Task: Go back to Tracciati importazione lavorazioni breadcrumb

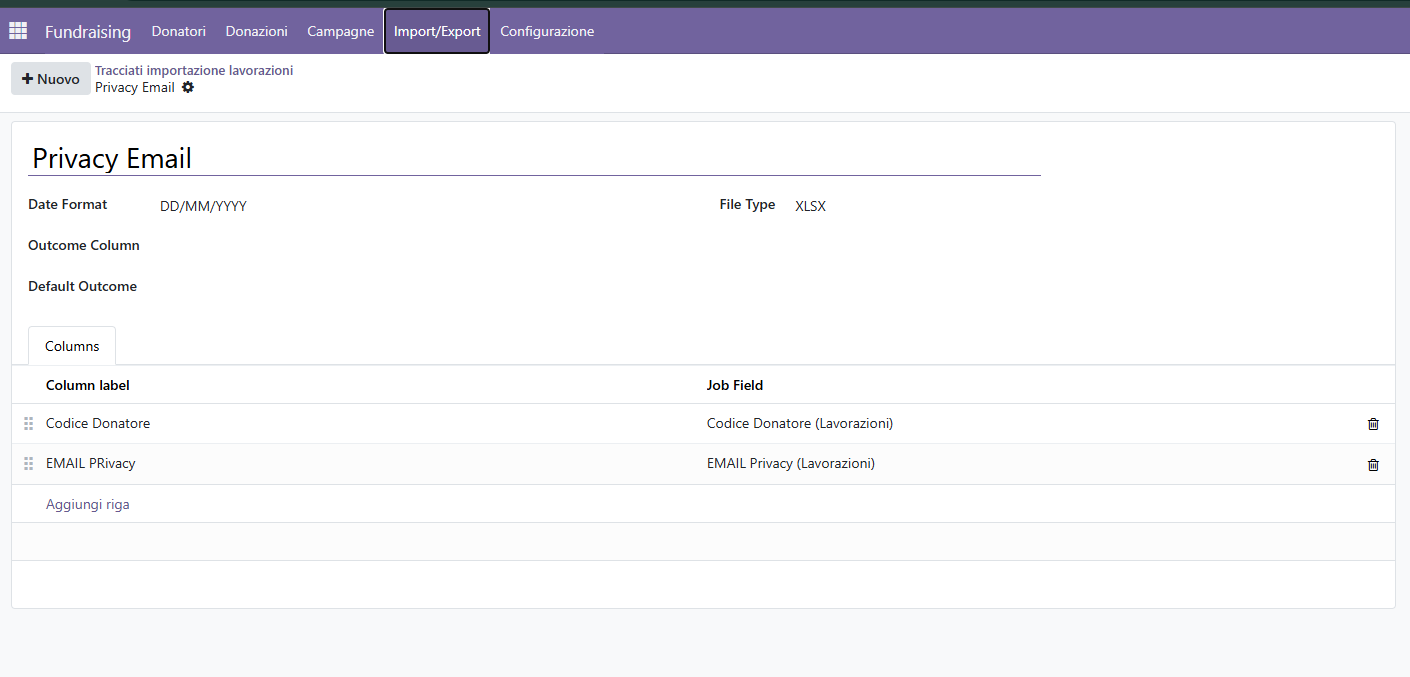Action: [194, 70]
